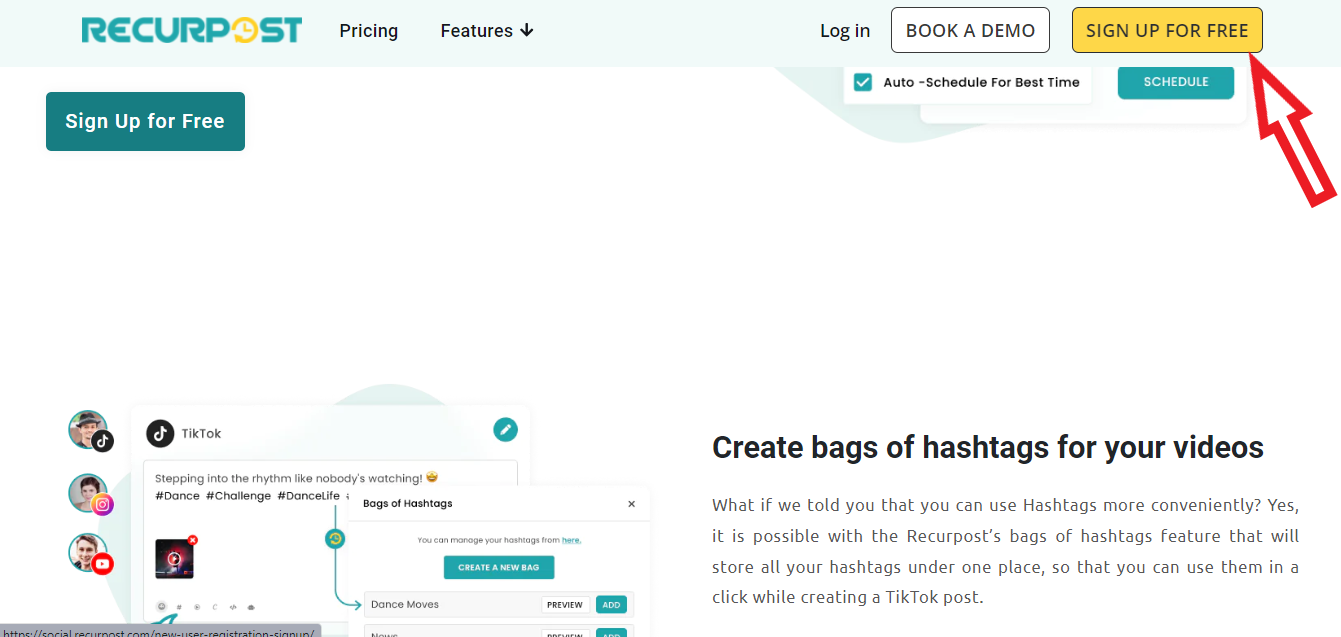1341x637 pixels.
Task: Click the 'Bags of Hashtags' dialog title
Action: pyautogui.click(x=407, y=503)
